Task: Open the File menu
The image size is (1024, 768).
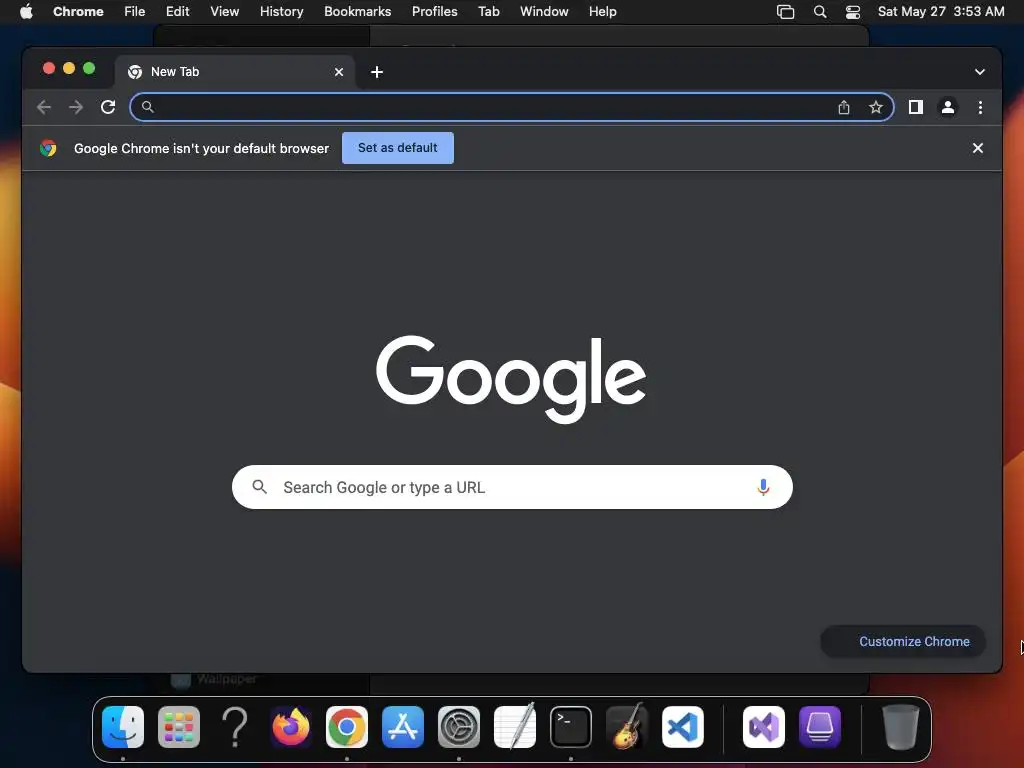Action: pyautogui.click(x=135, y=12)
